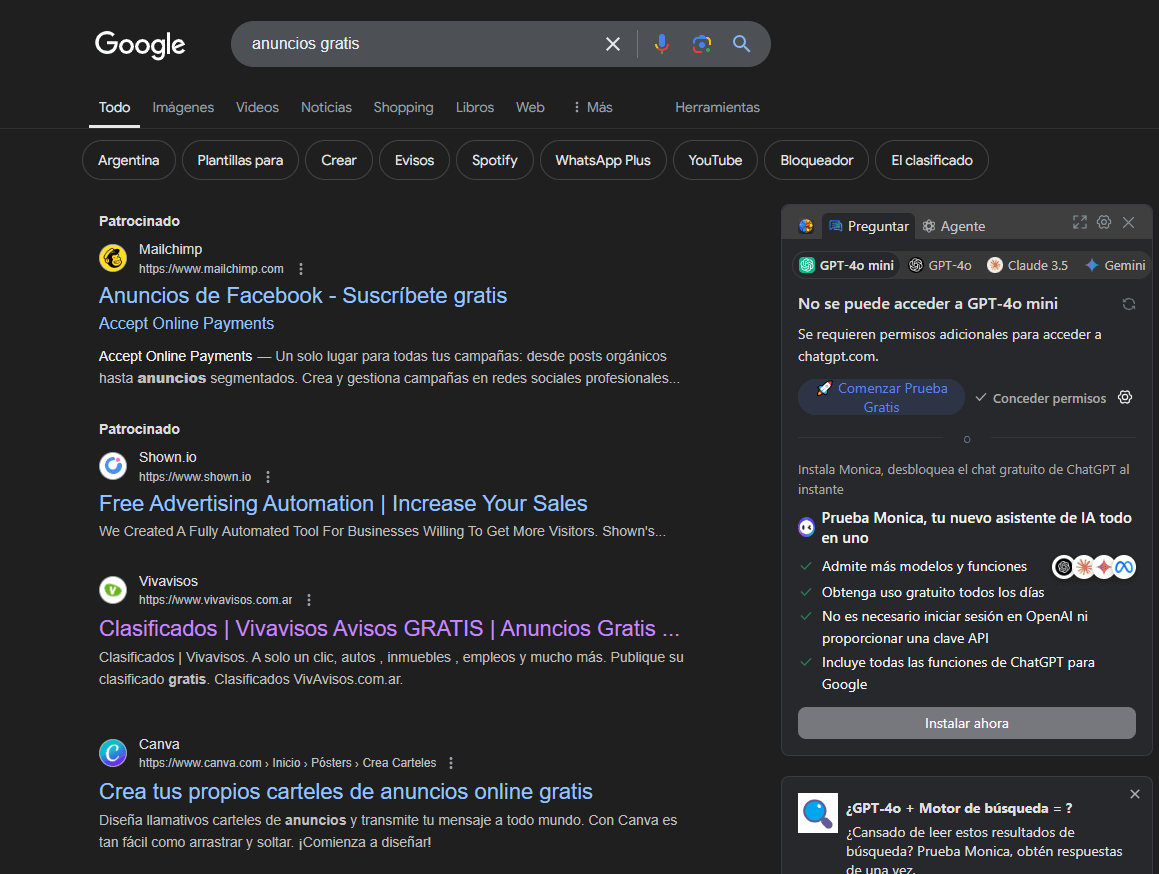
Task: Open Free Advertising Automation result
Action: coord(343,504)
